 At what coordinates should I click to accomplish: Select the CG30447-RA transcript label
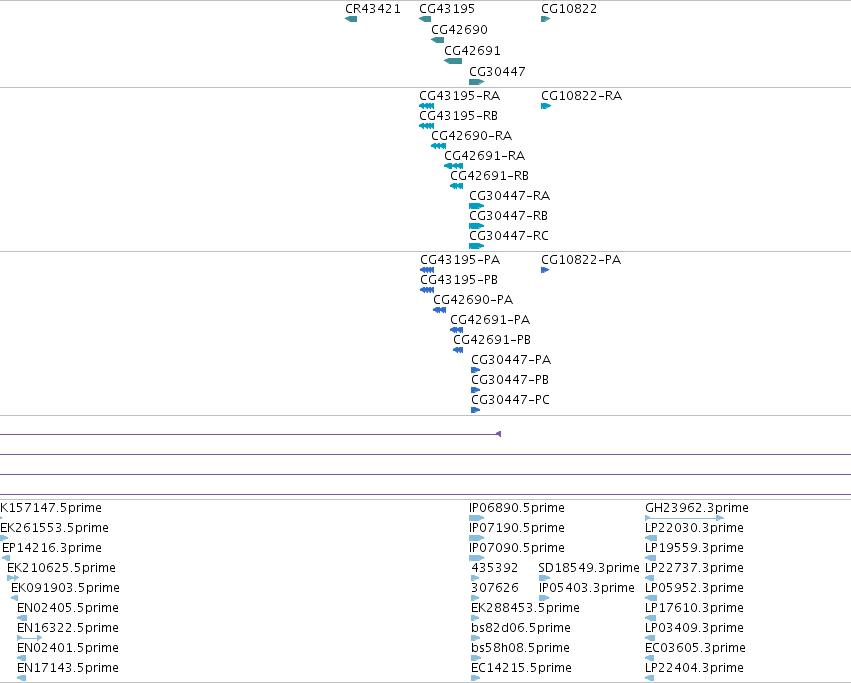[x=510, y=195]
